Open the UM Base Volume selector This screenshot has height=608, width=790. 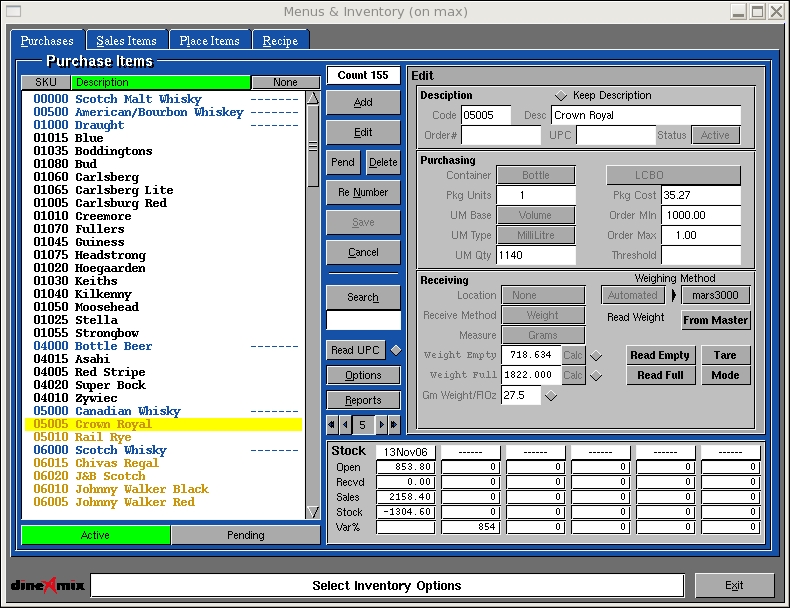(536, 215)
